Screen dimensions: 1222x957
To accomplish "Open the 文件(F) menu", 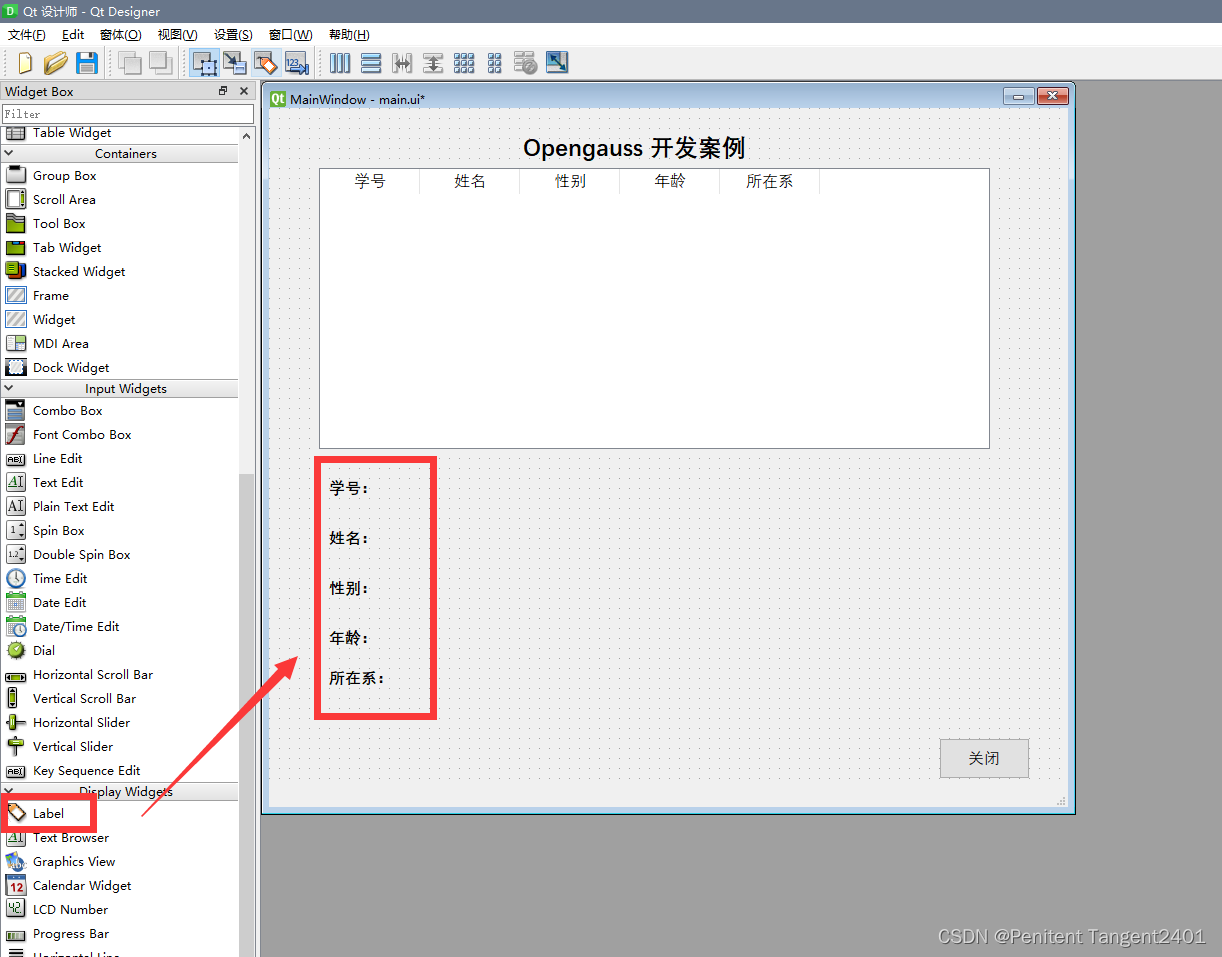I will click(x=27, y=35).
